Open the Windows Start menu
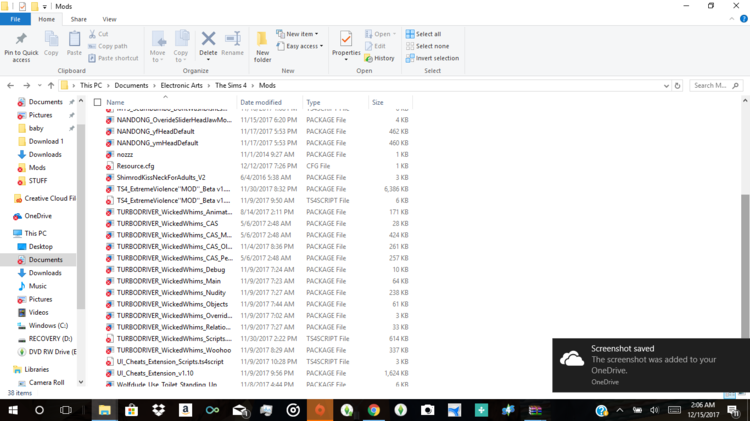Screen dimensions: 750x421 (x=13, y=410)
